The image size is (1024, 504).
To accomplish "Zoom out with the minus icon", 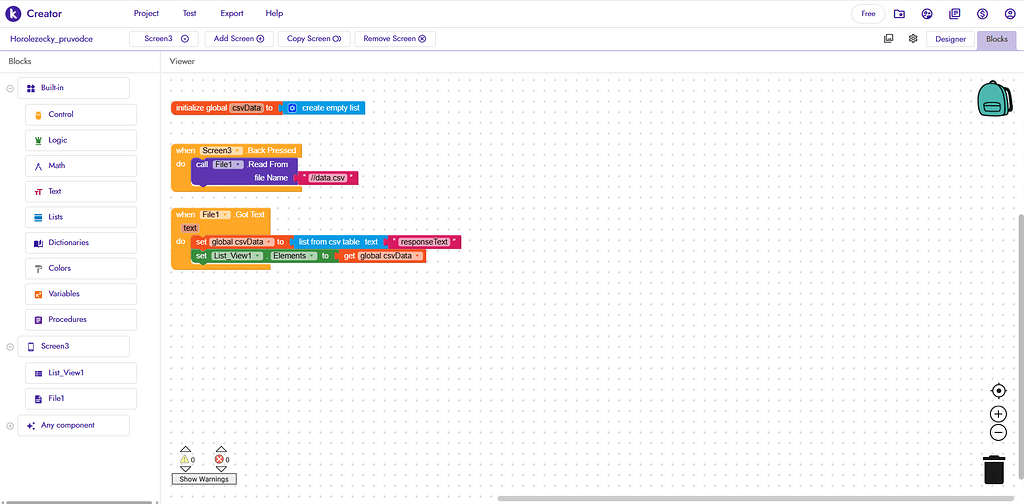I will click(x=998, y=433).
